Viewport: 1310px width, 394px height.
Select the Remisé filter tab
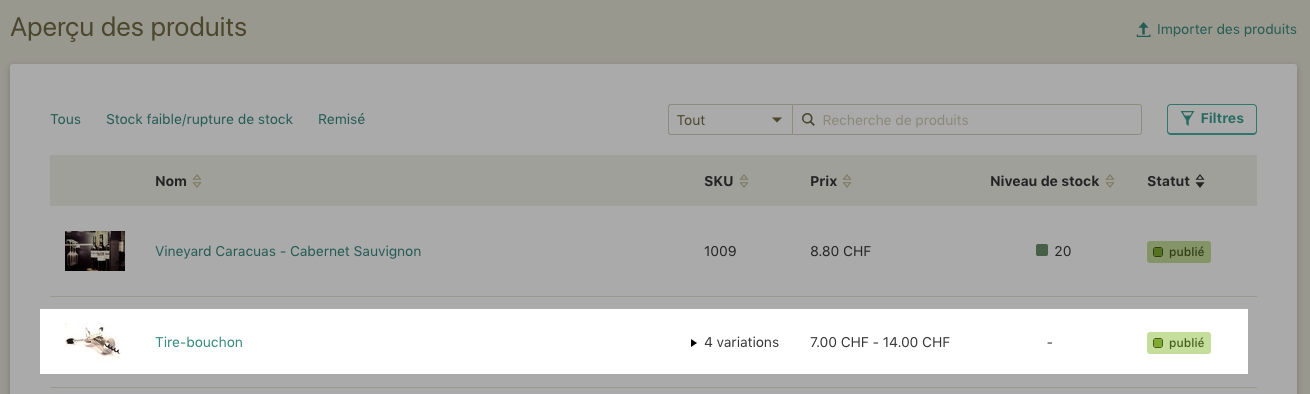tap(341, 119)
